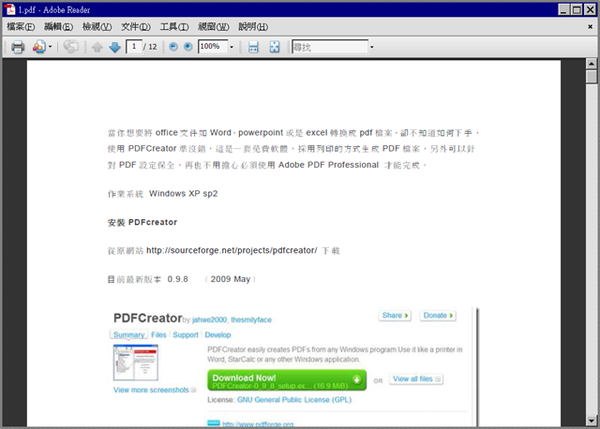Click the vertical scrollbar down arrow
This screenshot has height=429, width=600.
(x=591, y=421)
